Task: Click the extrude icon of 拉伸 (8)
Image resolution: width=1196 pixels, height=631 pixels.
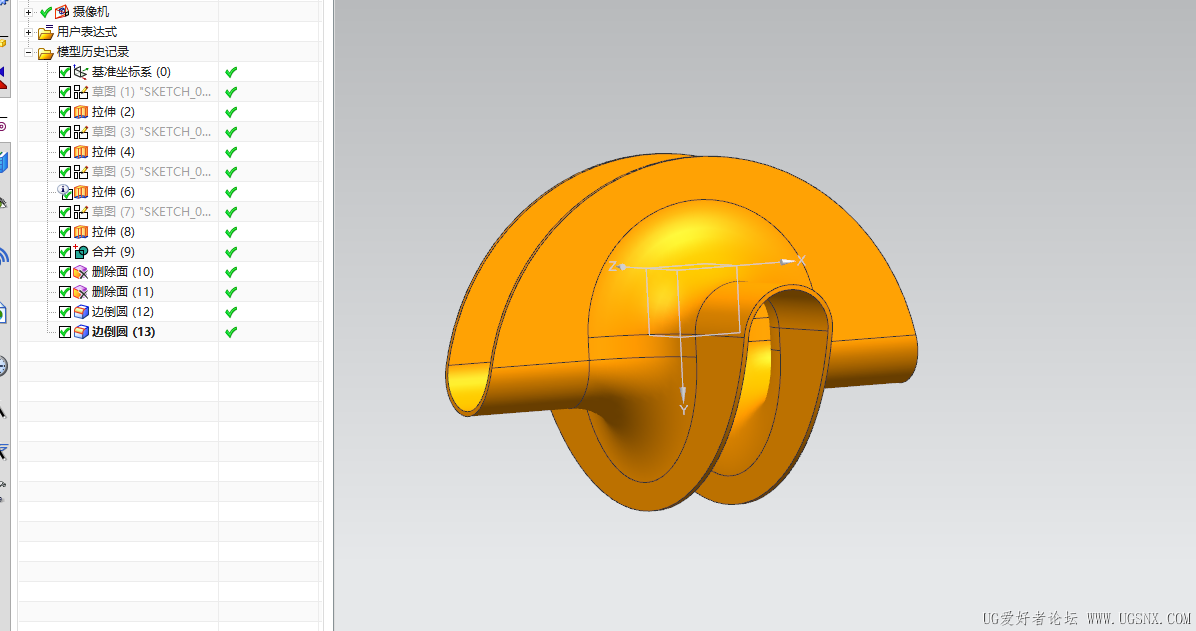Action: [81, 232]
